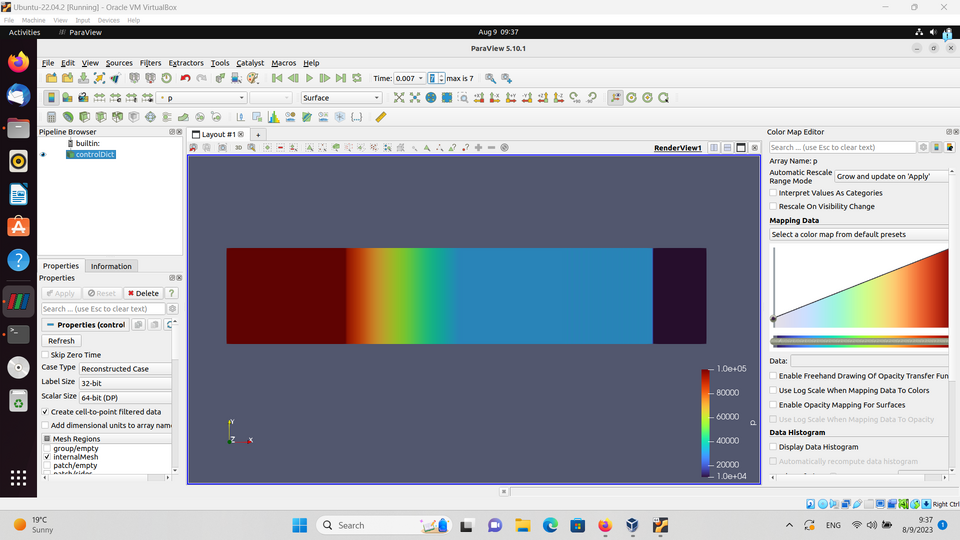Play the animation
Screen dimensions: 960x540
(x=309, y=78)
